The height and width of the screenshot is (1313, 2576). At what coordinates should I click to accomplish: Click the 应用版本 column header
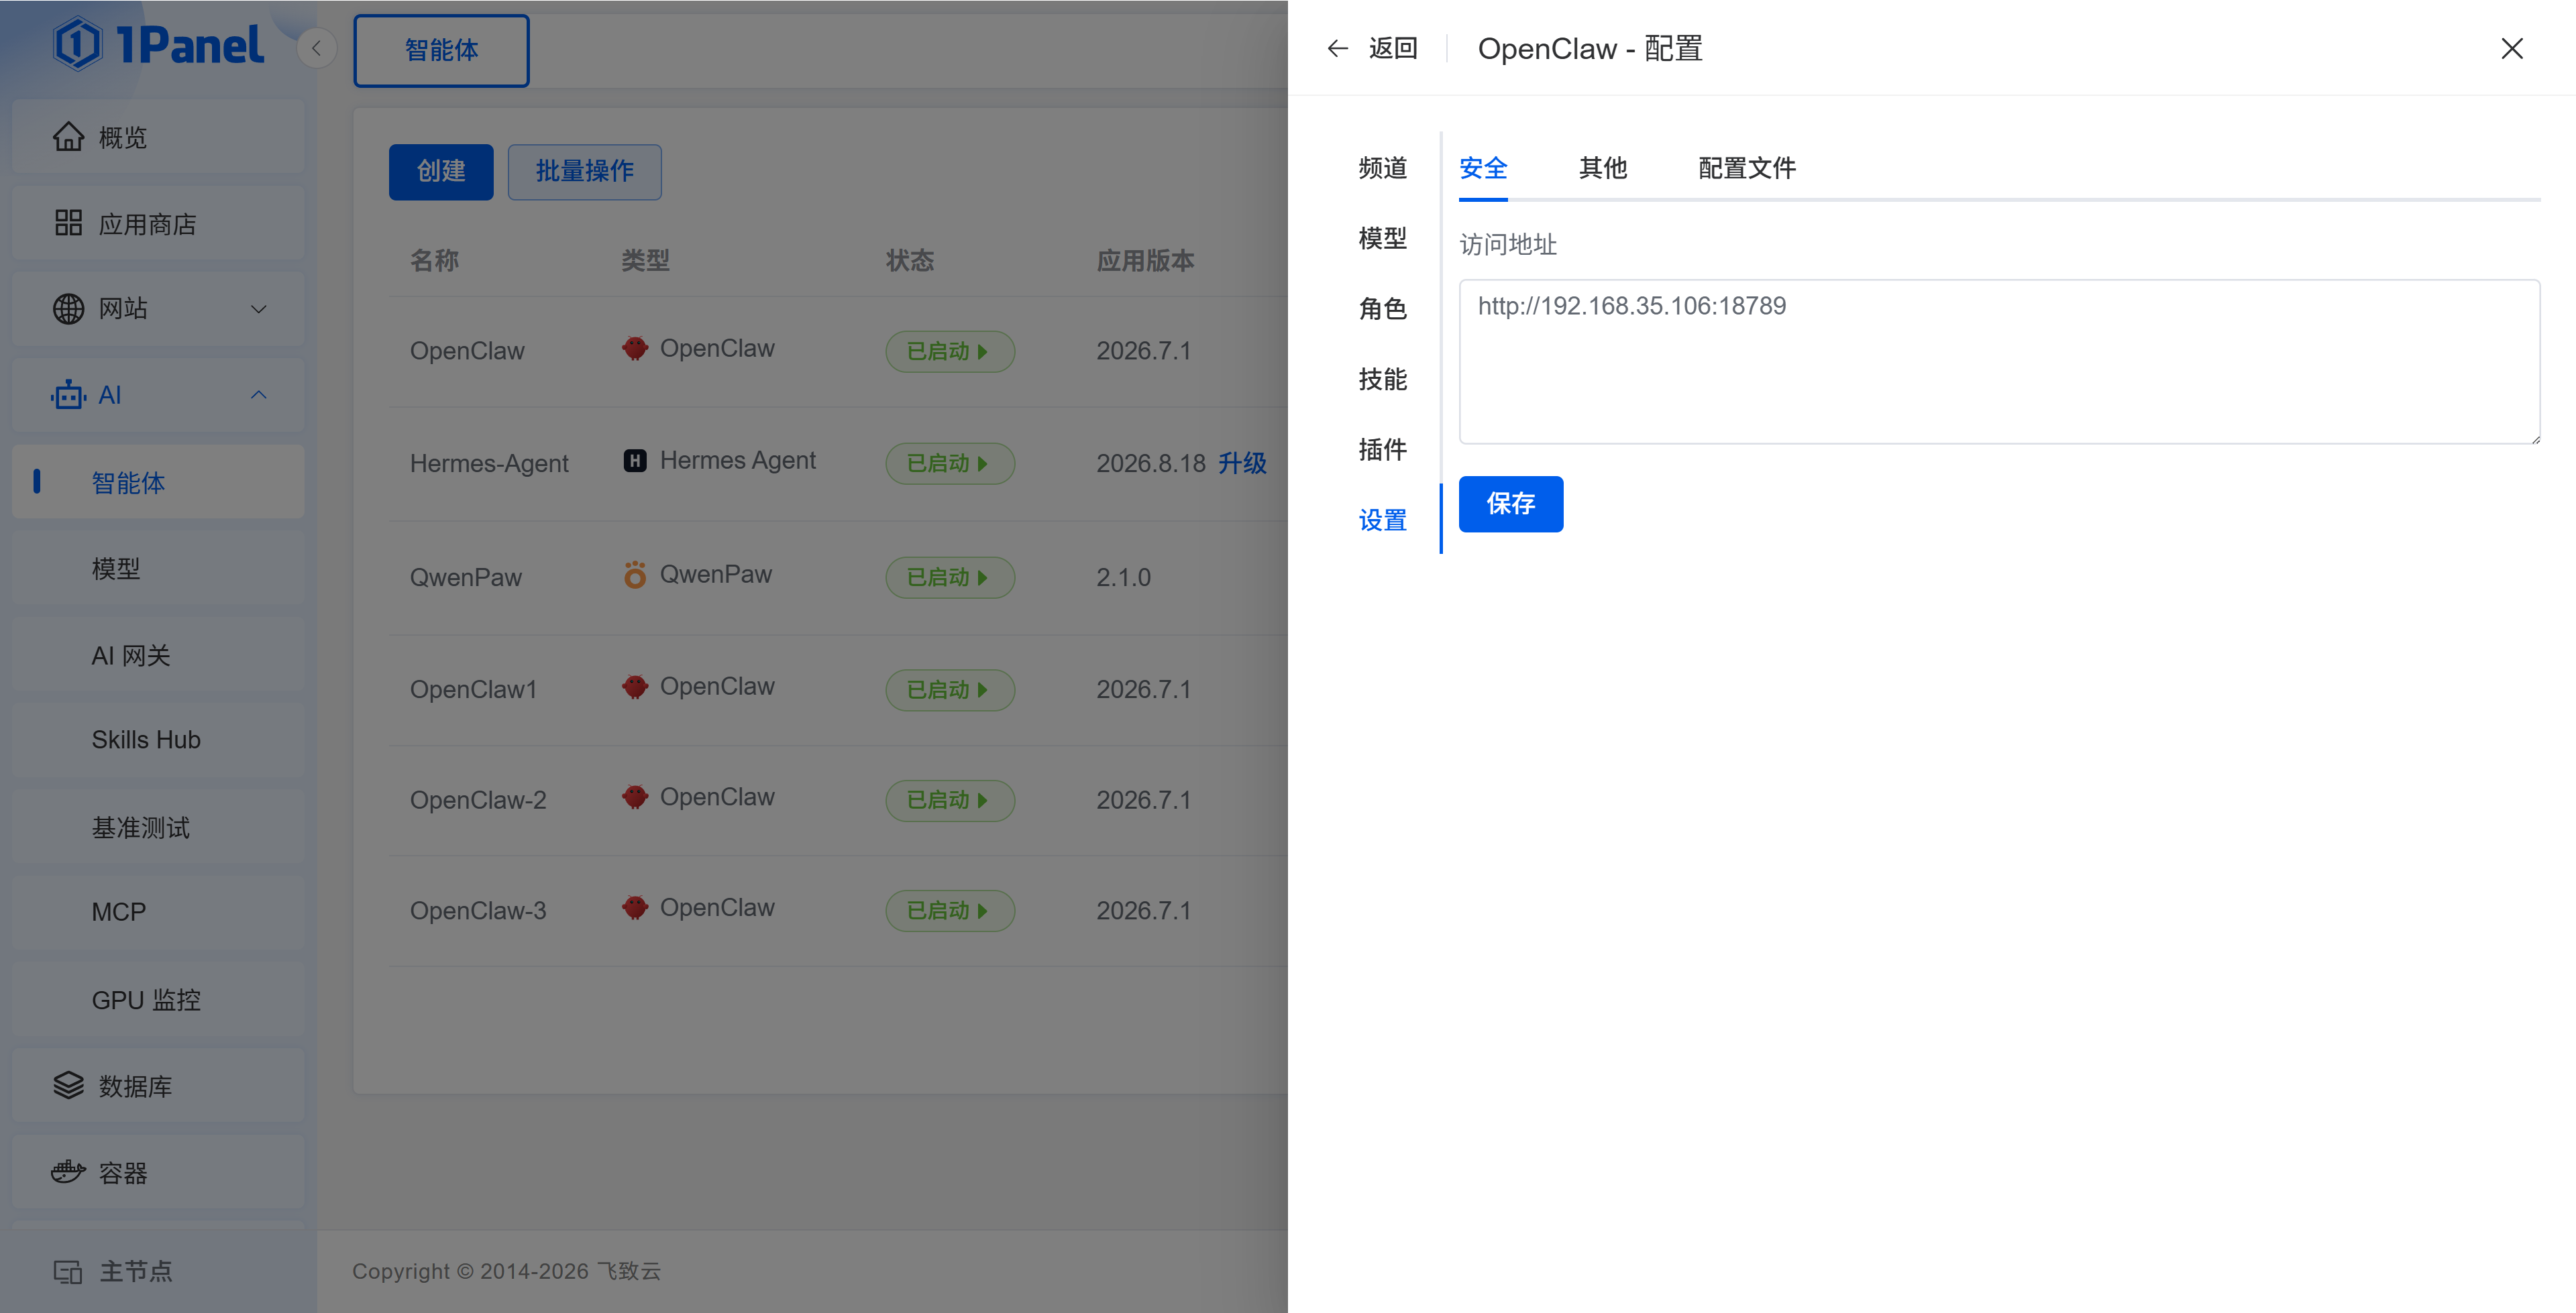click(x=1146, y=261)
